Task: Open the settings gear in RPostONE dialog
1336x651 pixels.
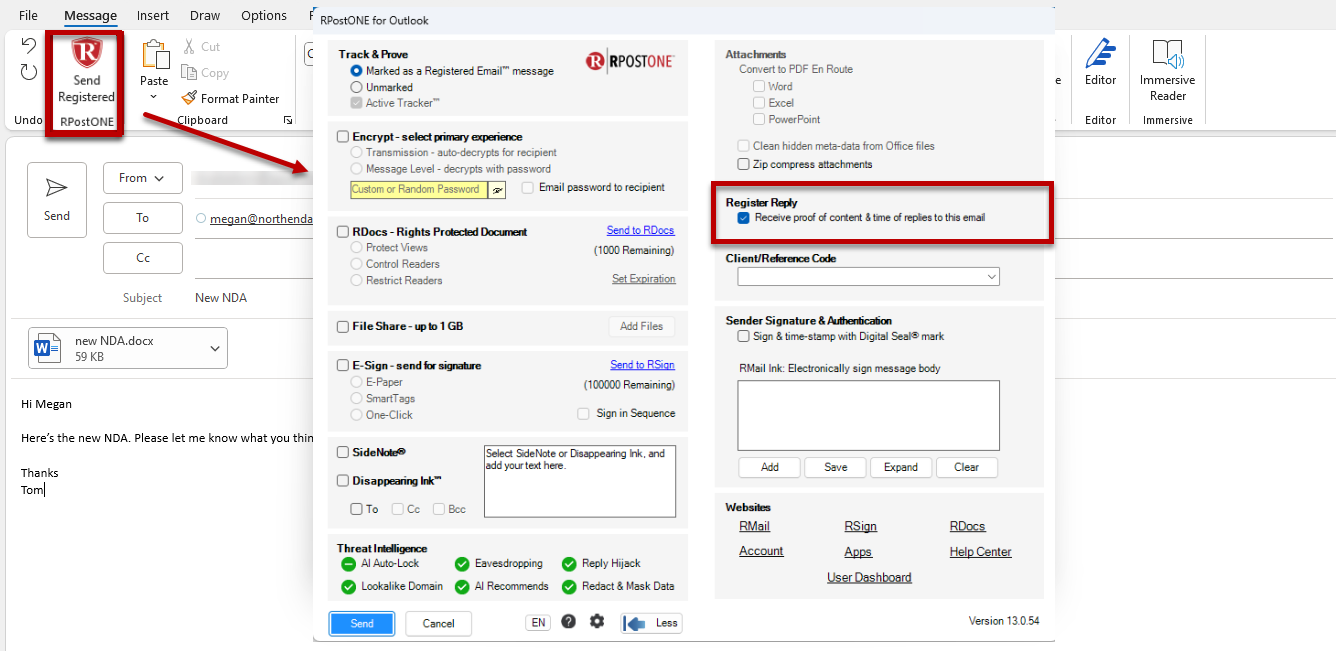Action: click(597, 621)
